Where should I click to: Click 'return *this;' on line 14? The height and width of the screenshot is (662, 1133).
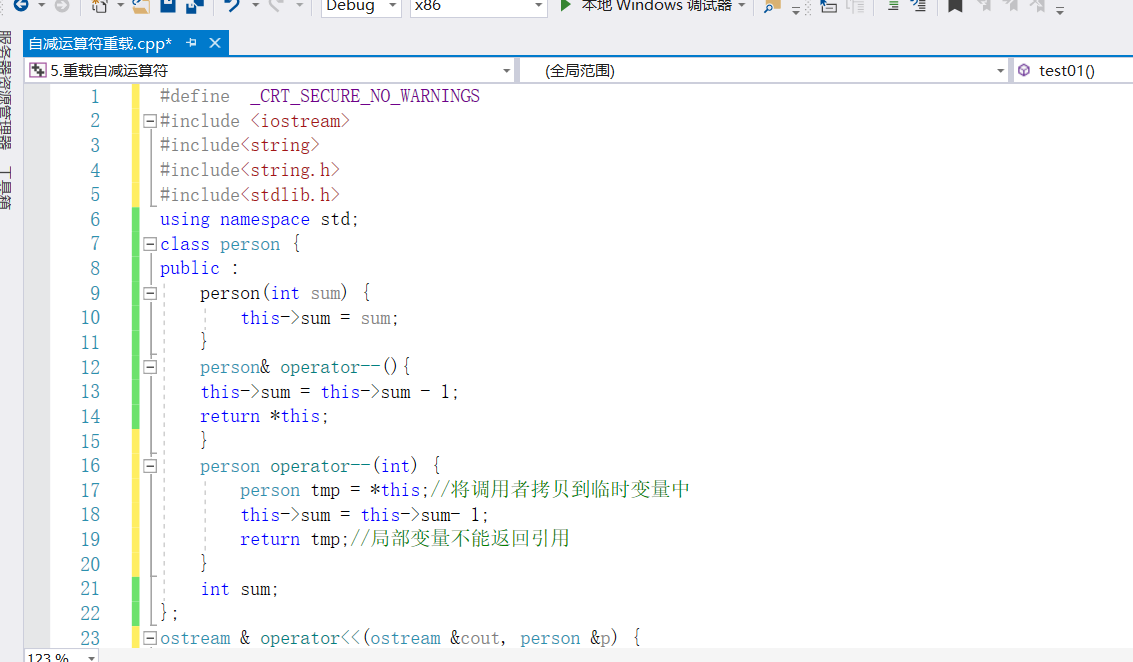(x=264, y=416)
